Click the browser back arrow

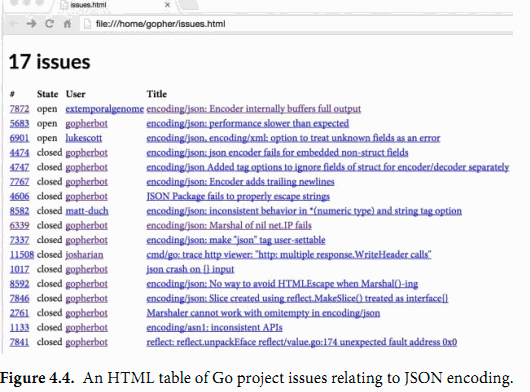pyautogui.click(x=14, y=24)
